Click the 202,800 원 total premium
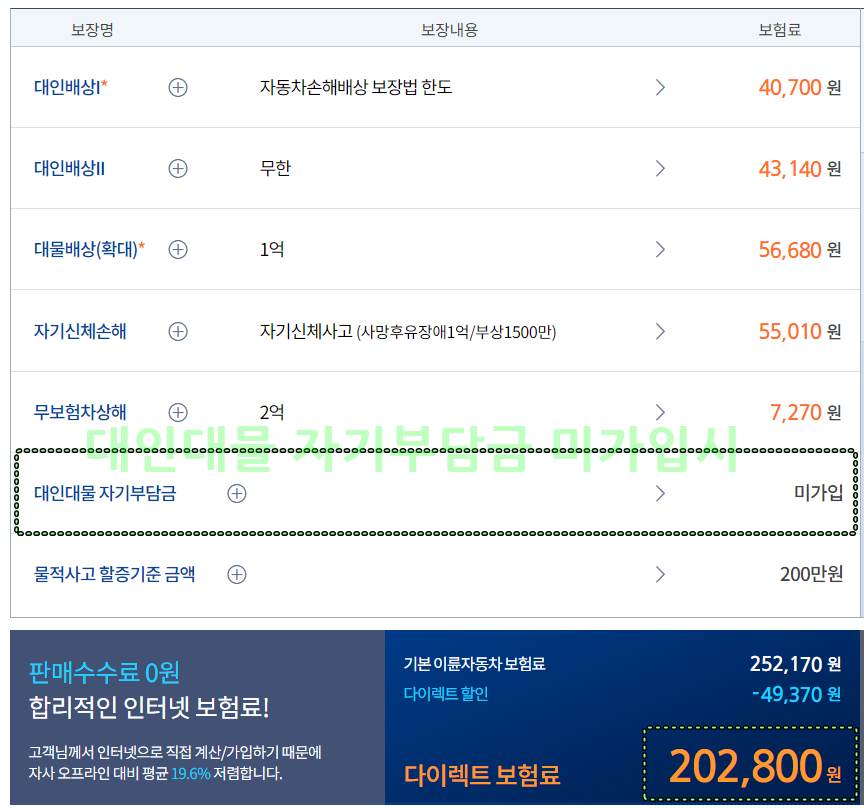The width and height of the screenshot is (864, 808). pos(755,766)
